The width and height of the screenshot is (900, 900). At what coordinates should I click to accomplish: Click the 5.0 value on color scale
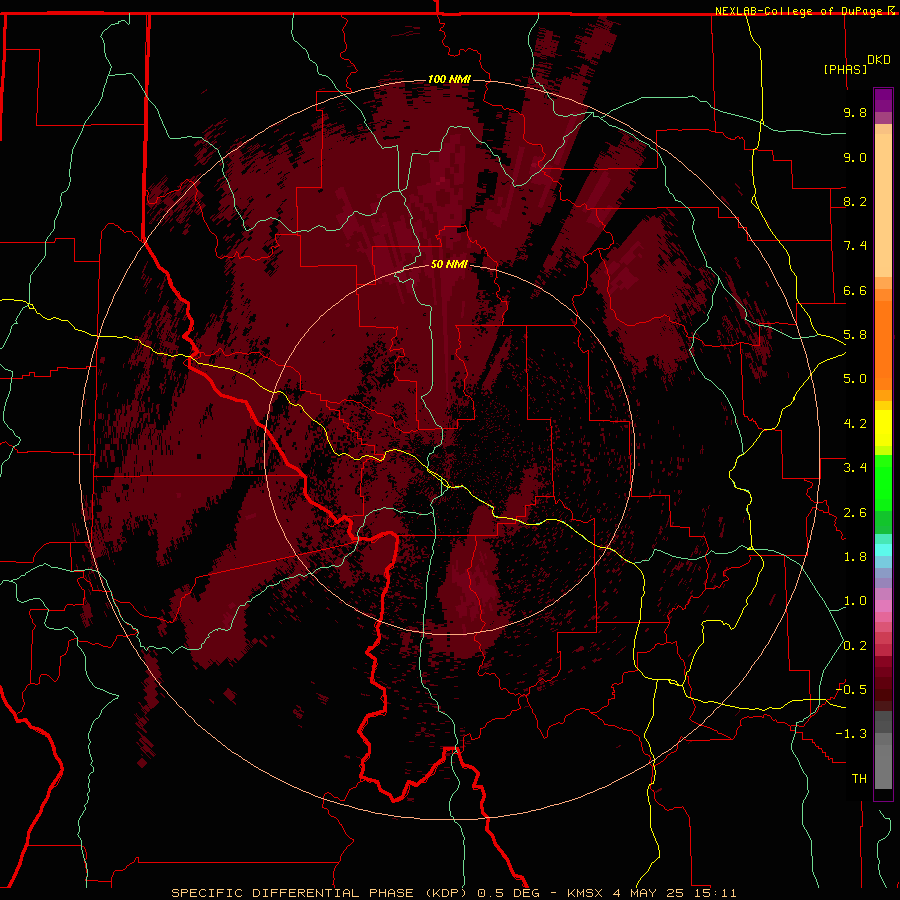(855, 379)
